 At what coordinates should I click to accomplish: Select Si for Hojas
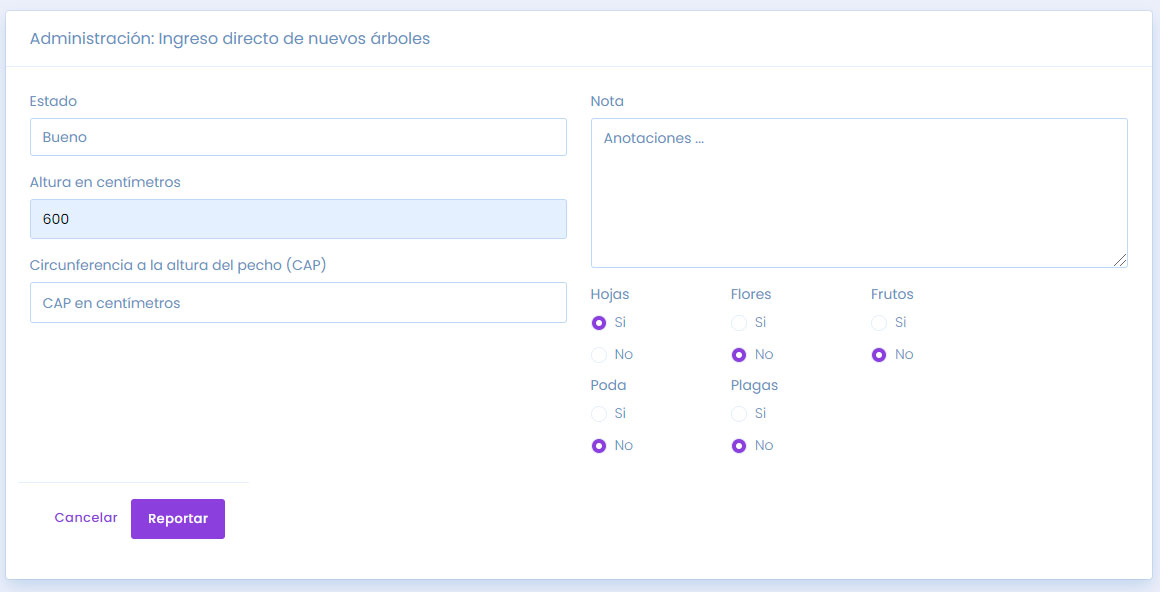click(598, 323)
